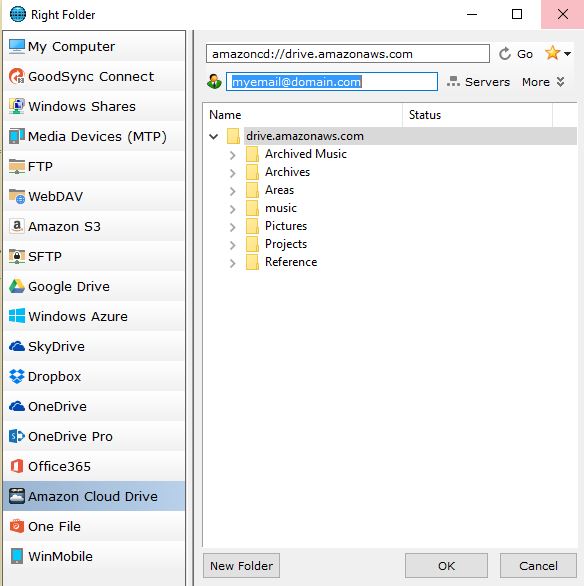Confirm with the OK button
584x586 pixels.
pyautogui.click(x=447, y=565)
